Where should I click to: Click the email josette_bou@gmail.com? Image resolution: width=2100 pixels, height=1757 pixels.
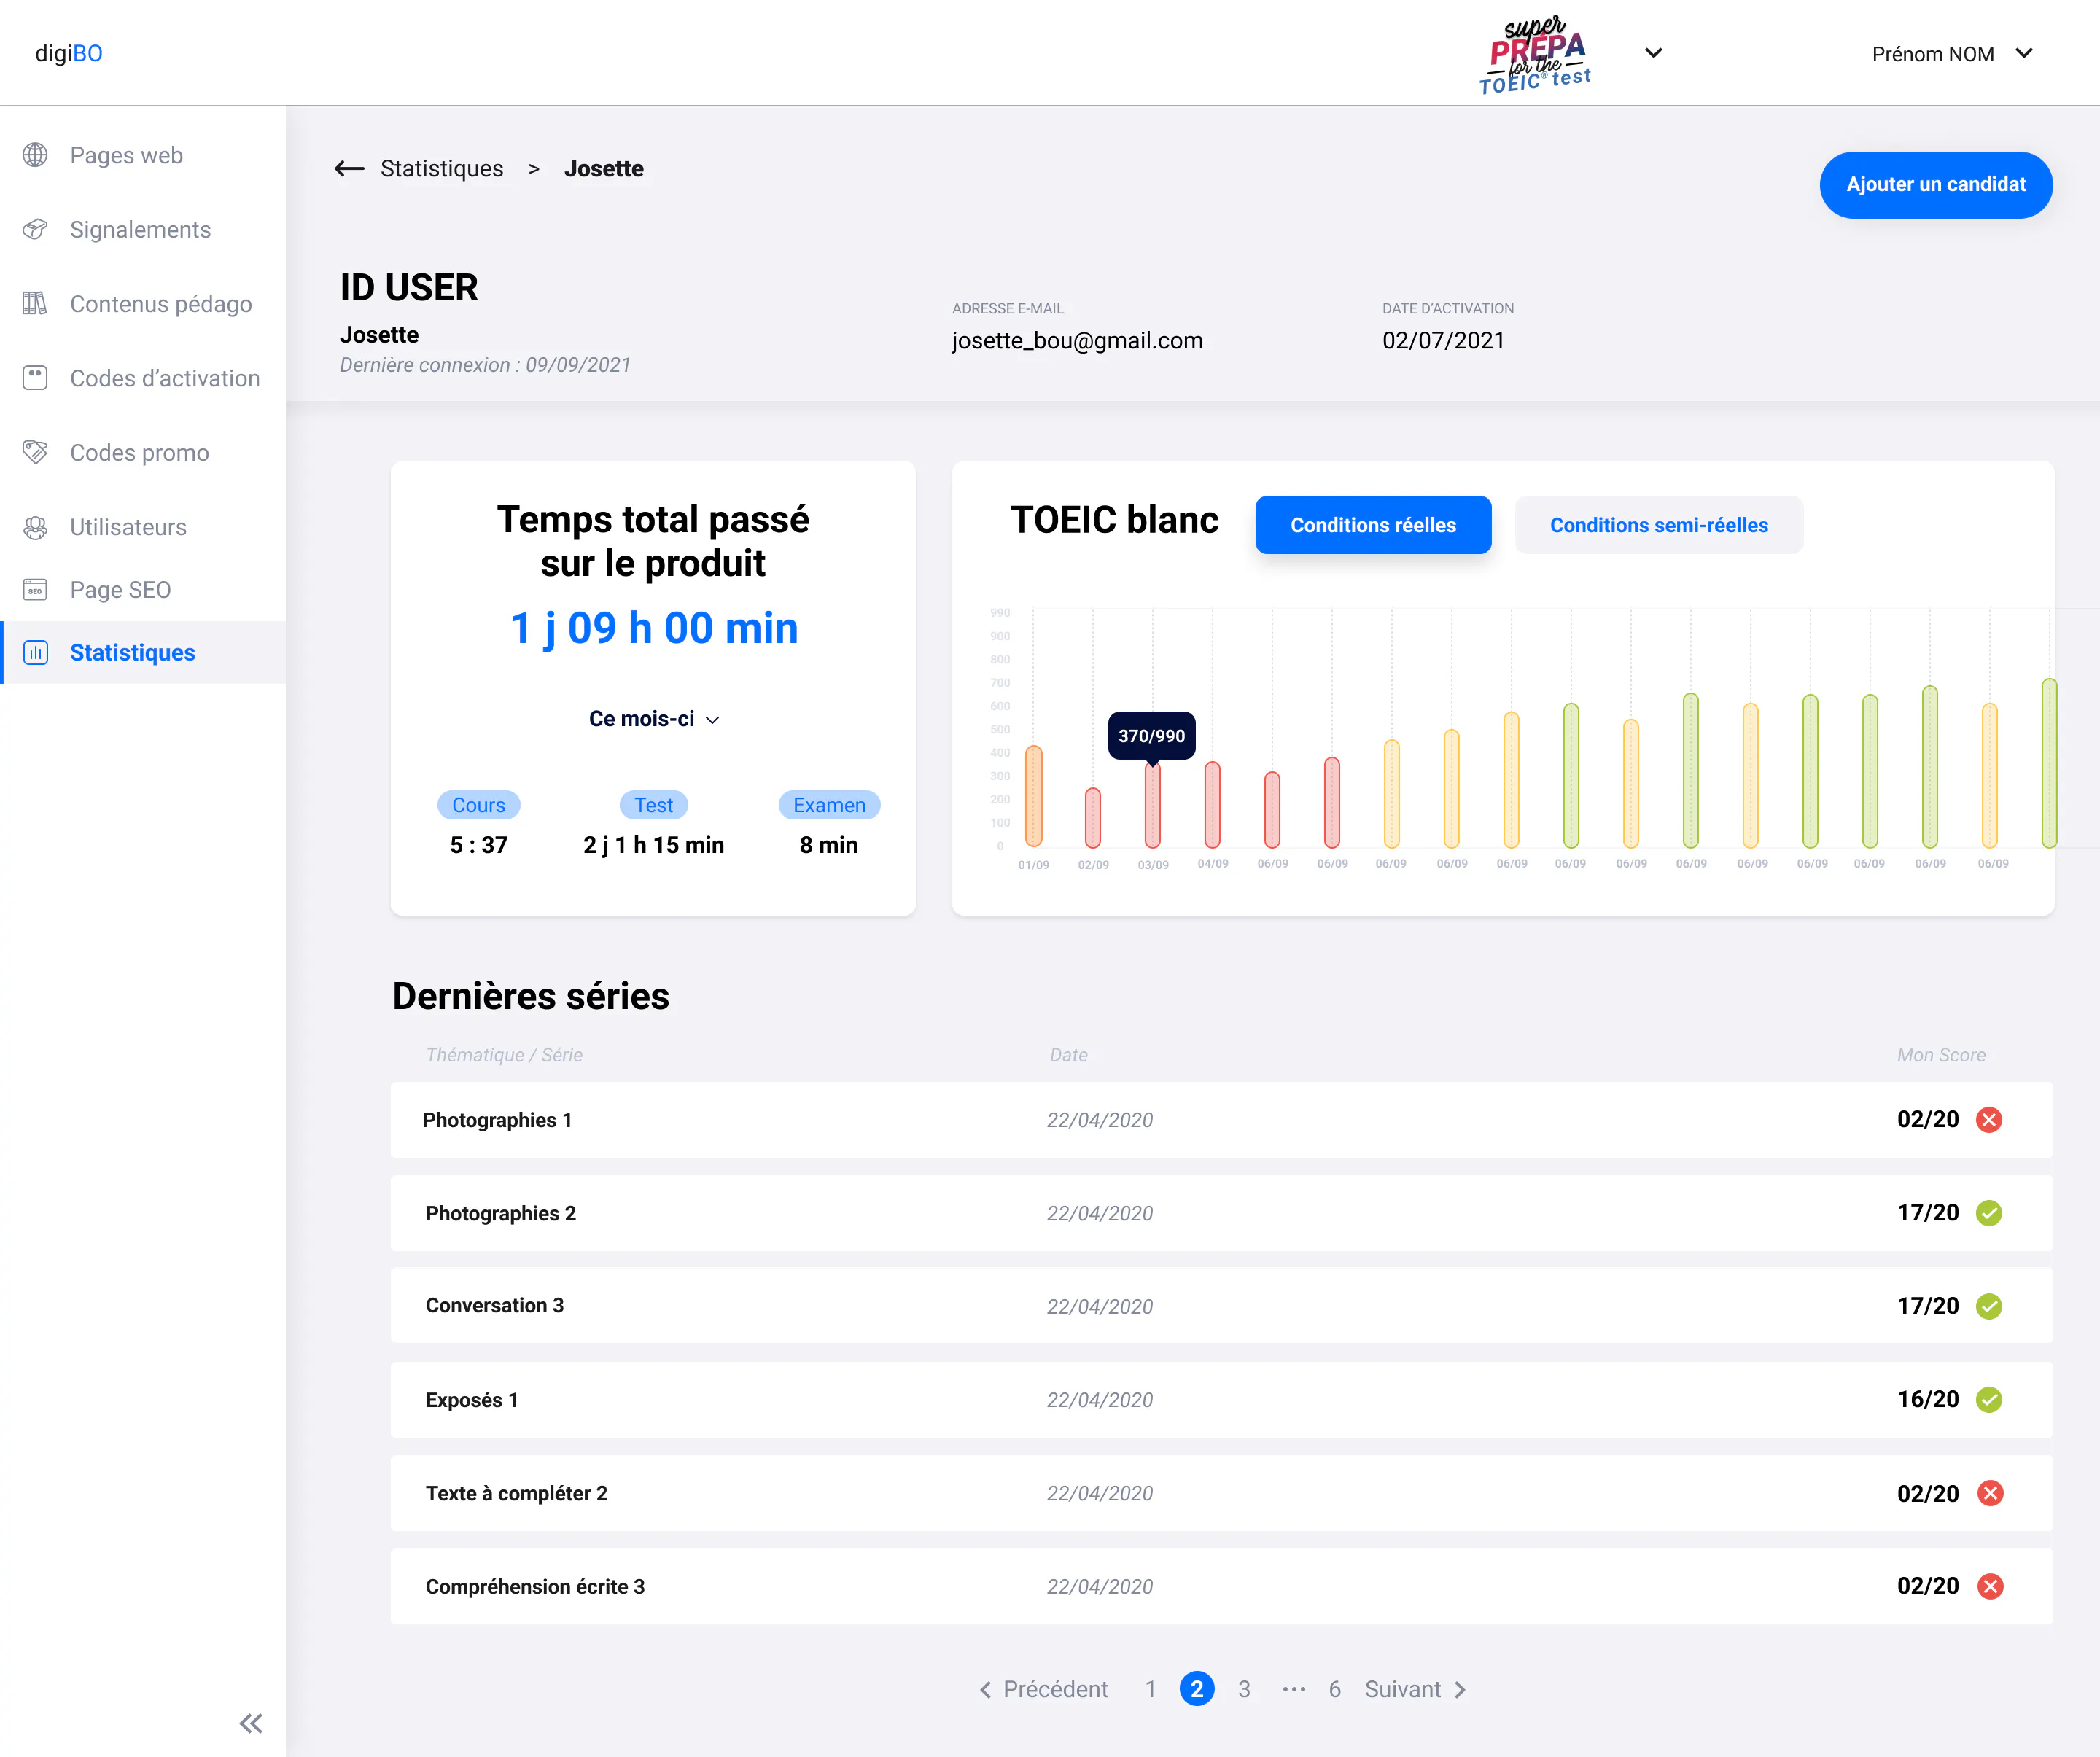[x=1077, y=341]
